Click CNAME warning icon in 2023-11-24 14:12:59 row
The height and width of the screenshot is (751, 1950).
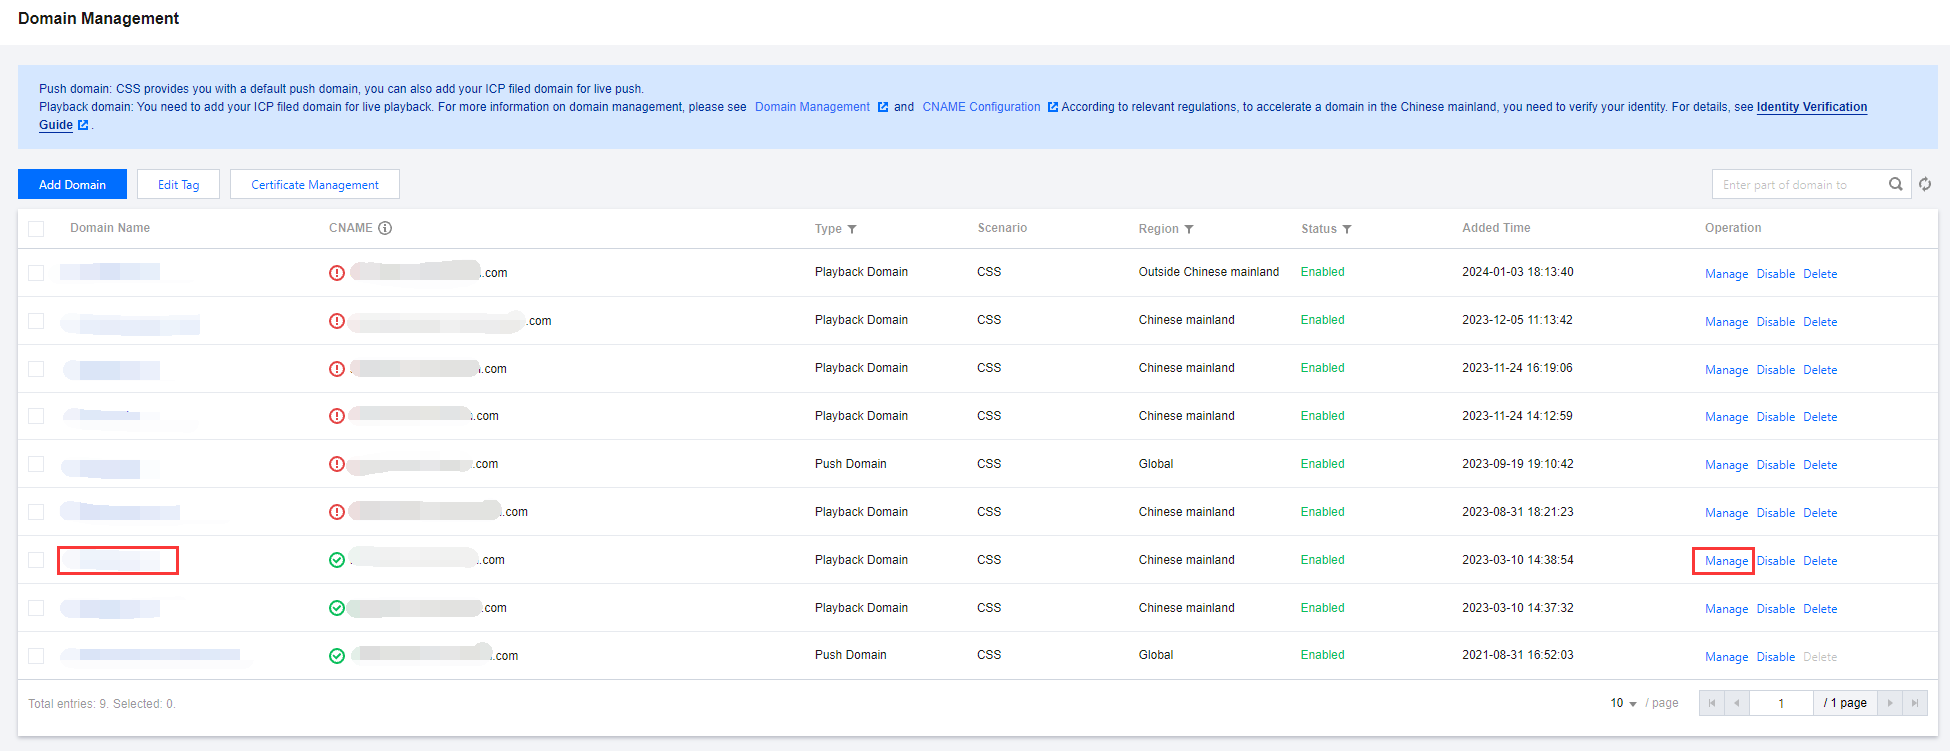click(337, 416)
